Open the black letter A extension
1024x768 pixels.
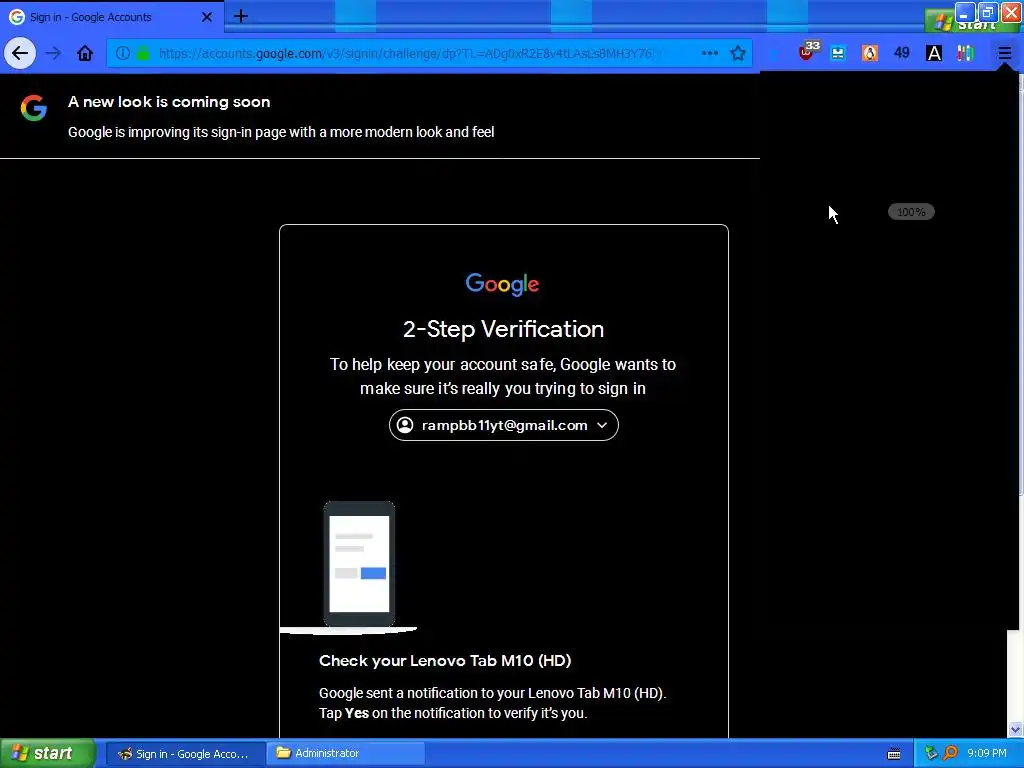click(934, 53)
